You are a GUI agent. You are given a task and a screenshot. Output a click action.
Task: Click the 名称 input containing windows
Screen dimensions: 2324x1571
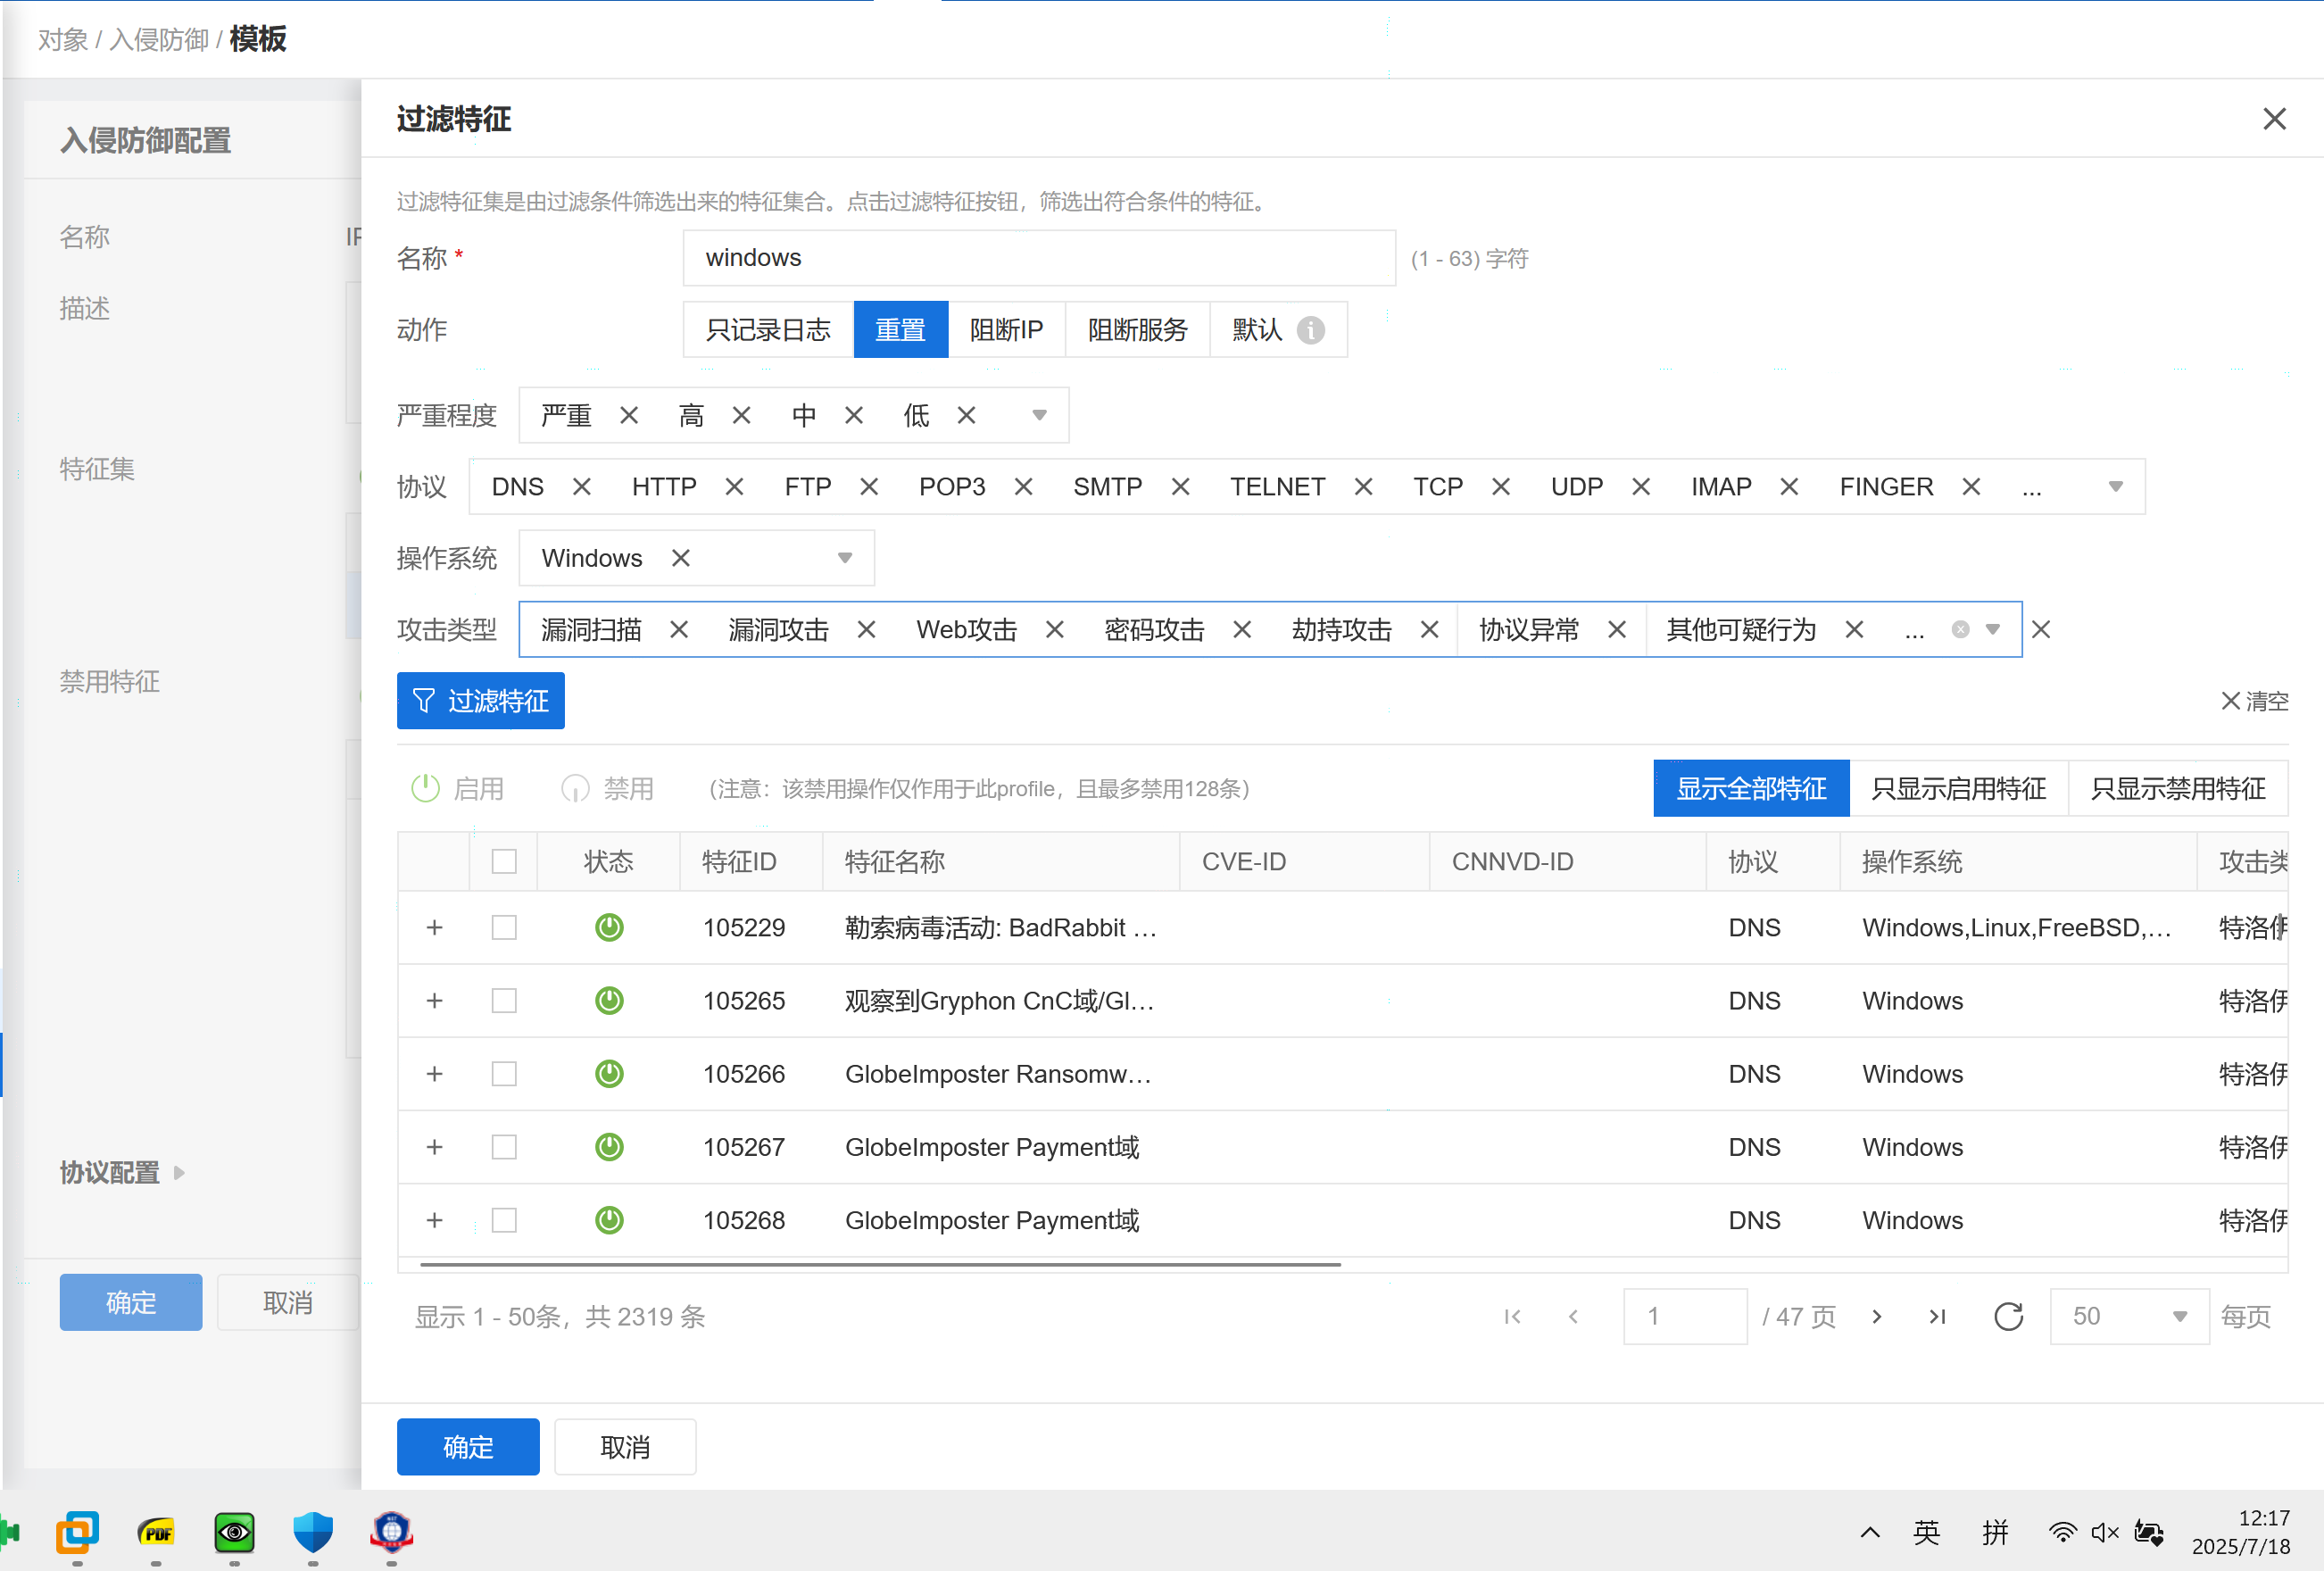1039,258
